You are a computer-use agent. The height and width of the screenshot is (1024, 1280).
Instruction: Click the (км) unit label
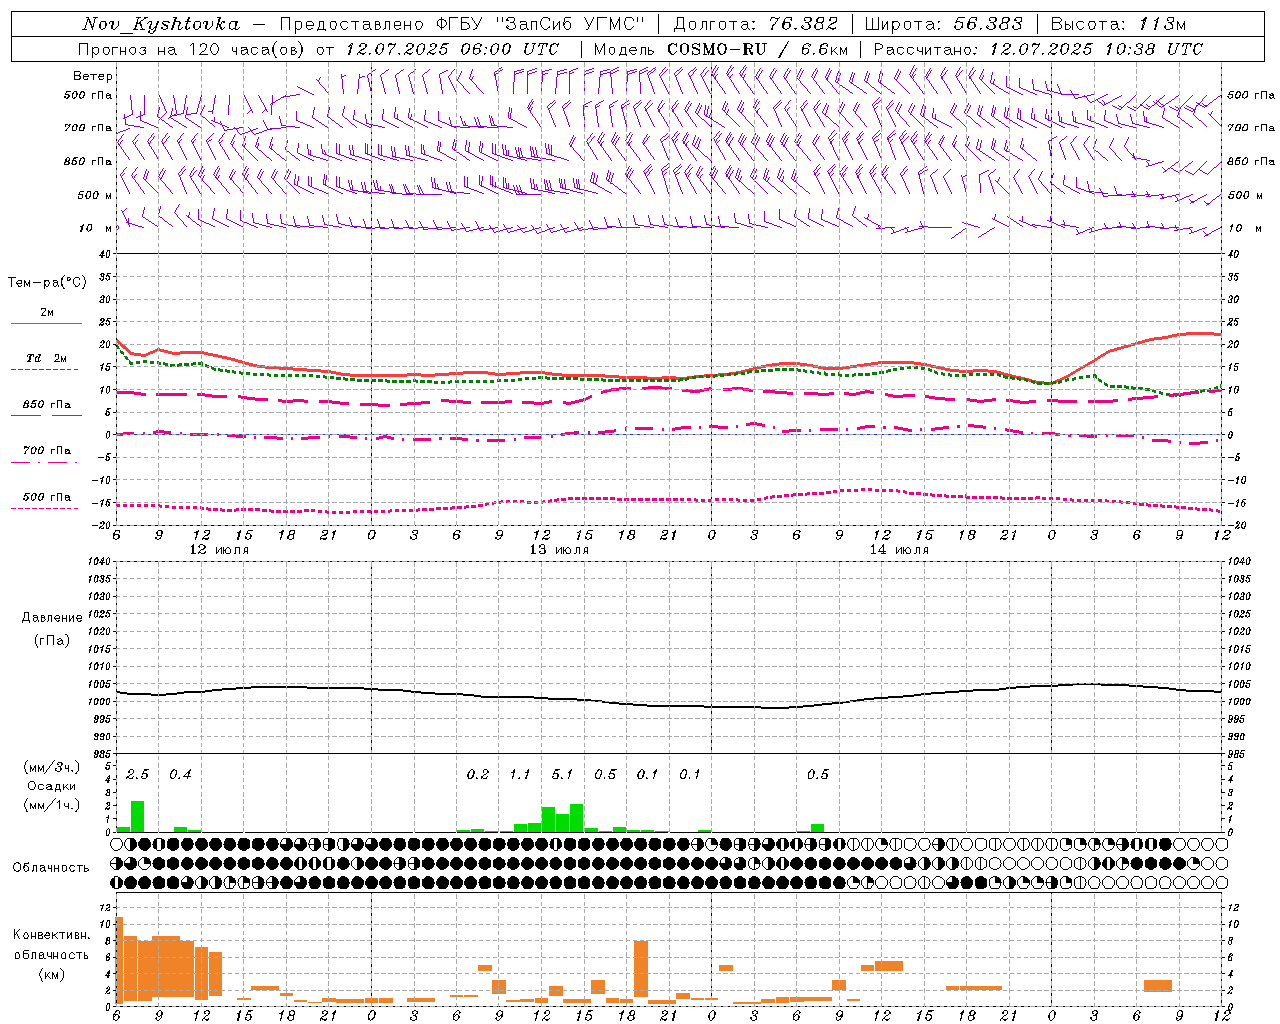[x=51, y=974]
